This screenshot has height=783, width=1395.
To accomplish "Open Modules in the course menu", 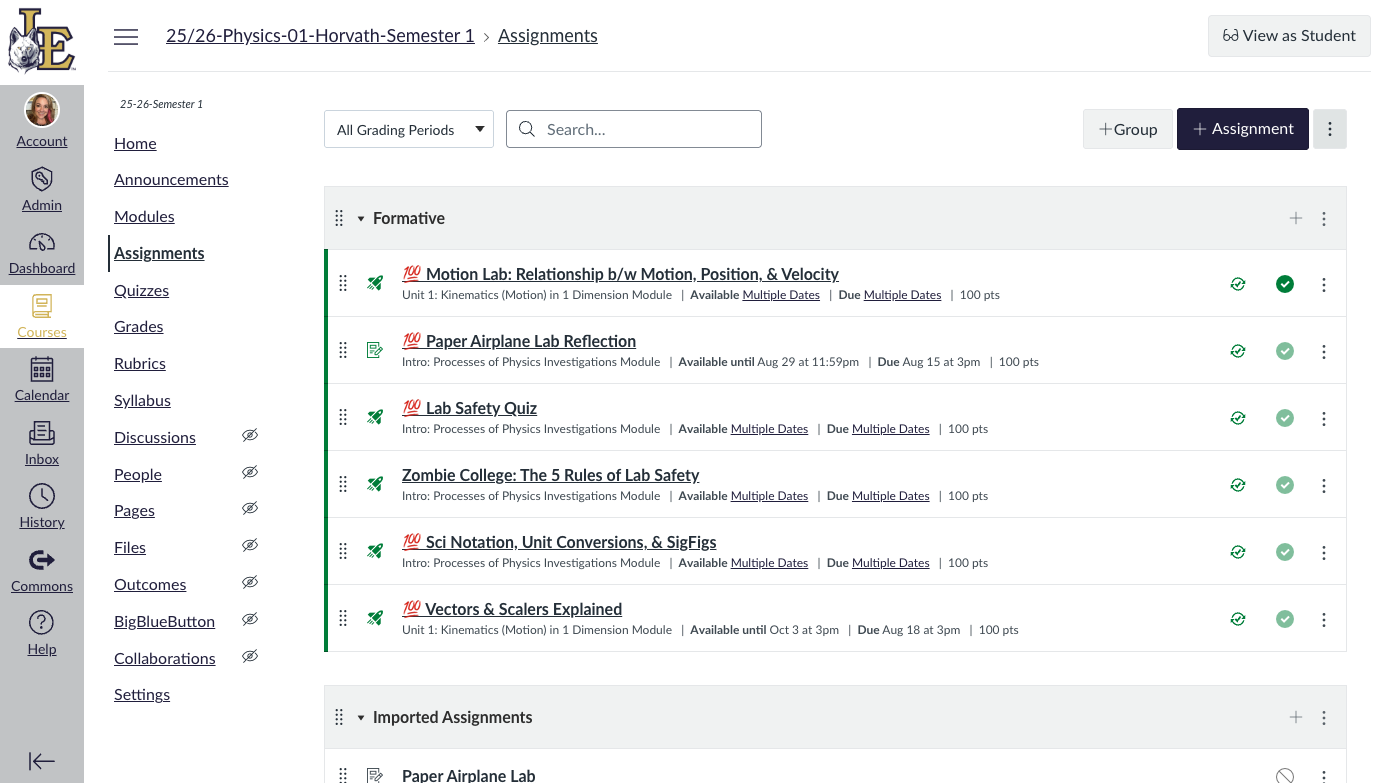I will click(x=144, y=217).
